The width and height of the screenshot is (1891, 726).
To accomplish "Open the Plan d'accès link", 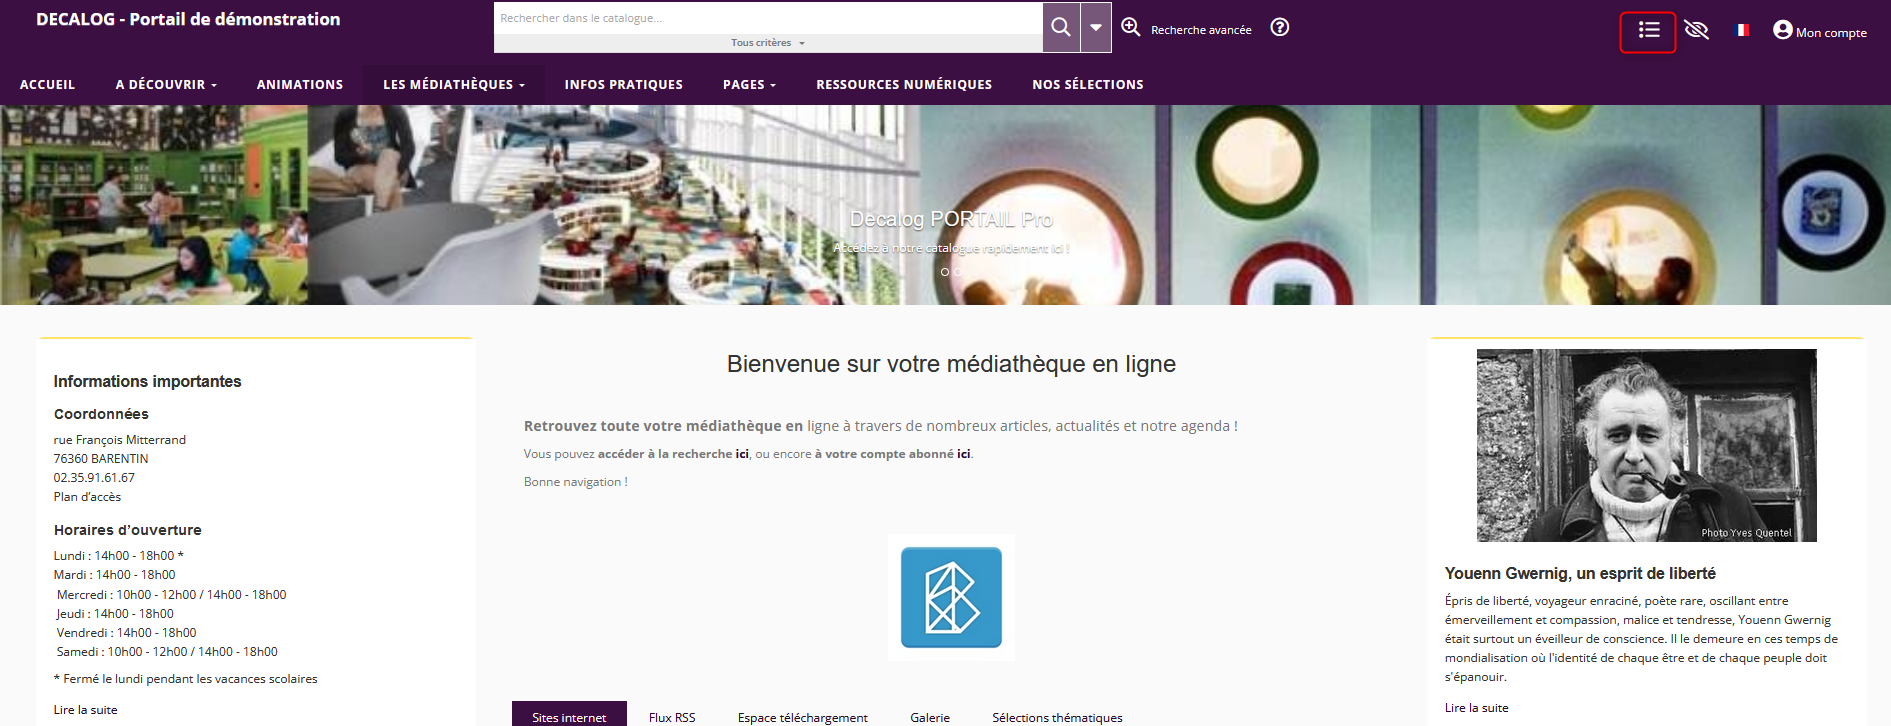I will [87, 497].
